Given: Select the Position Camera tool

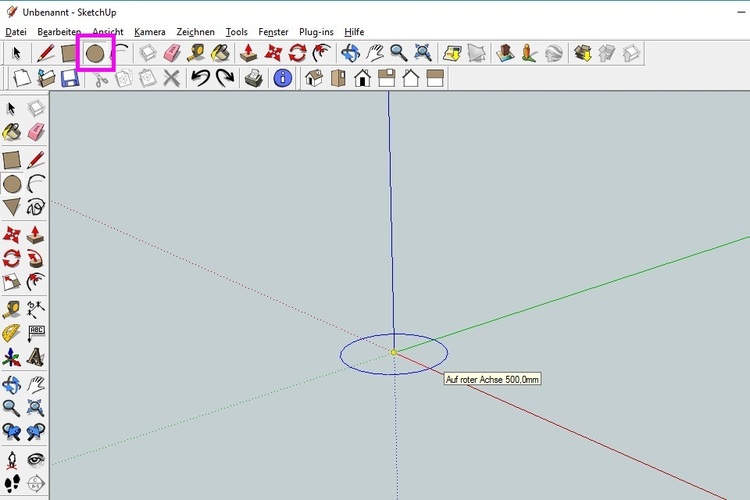Looking at the screenshot, I should (11, 460).
